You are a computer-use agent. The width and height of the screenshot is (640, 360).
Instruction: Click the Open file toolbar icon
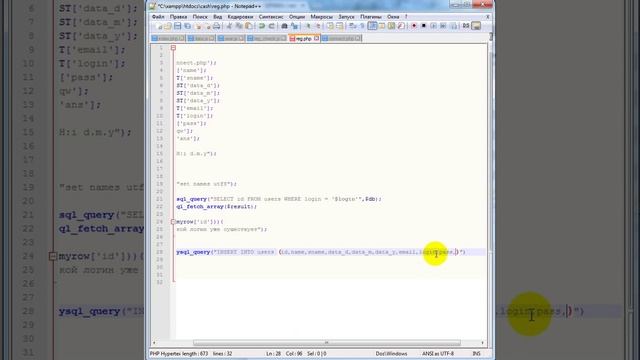167,26
